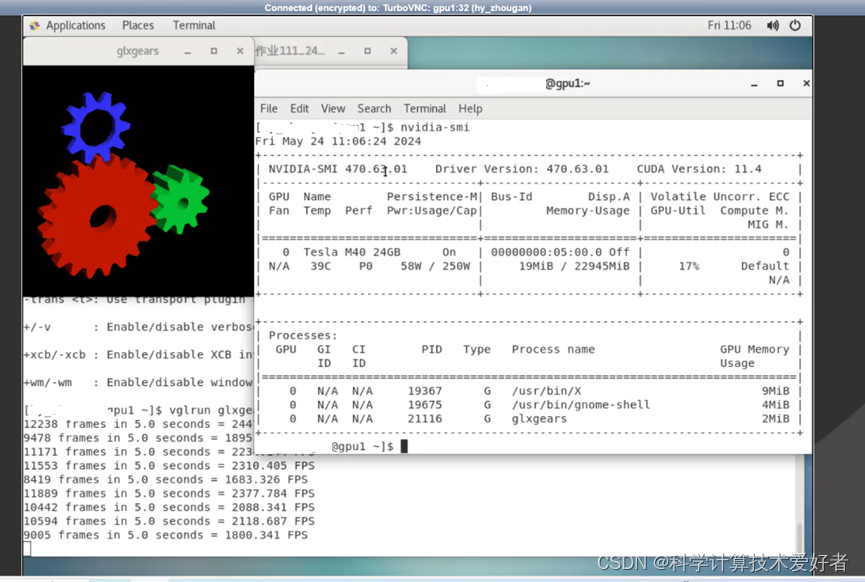
Task: Minimize the @gpu1:~ terminal window
Action: [x=754, y=84]
